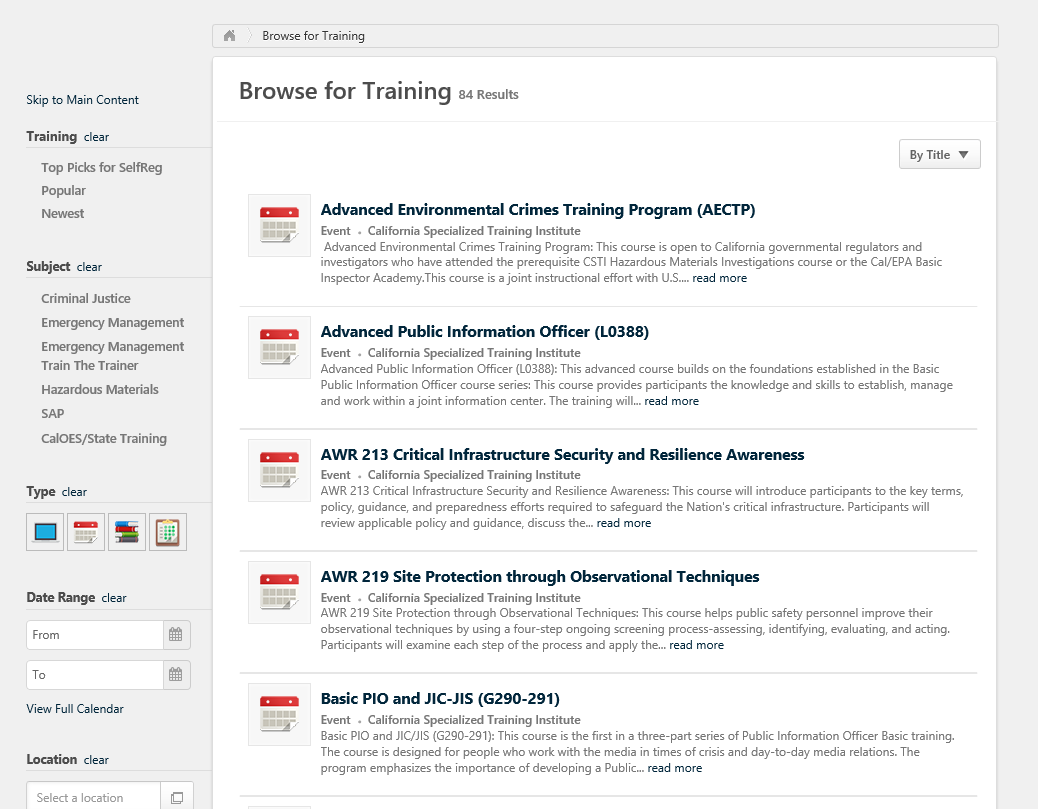Click the Skip to Main Content link

[82, 99]
